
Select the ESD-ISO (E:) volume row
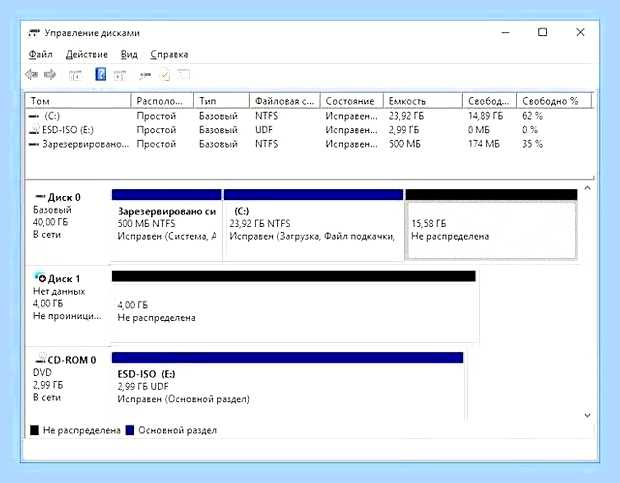click(309, 130)
